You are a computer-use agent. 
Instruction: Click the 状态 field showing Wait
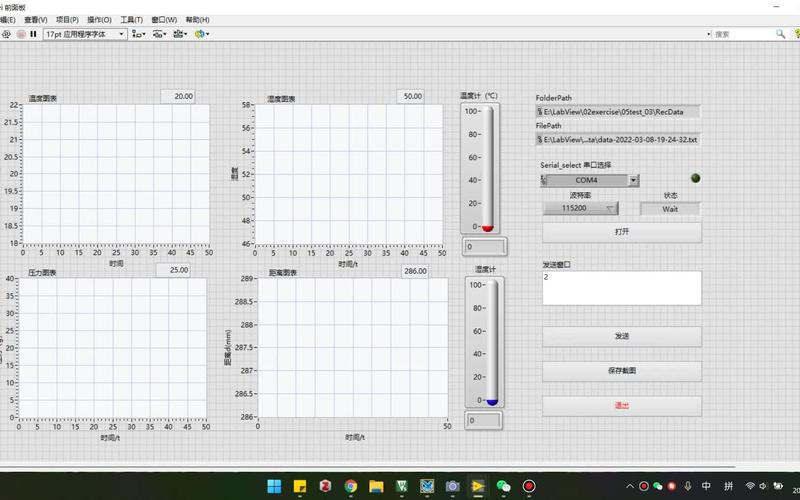(x=670, y=209)
